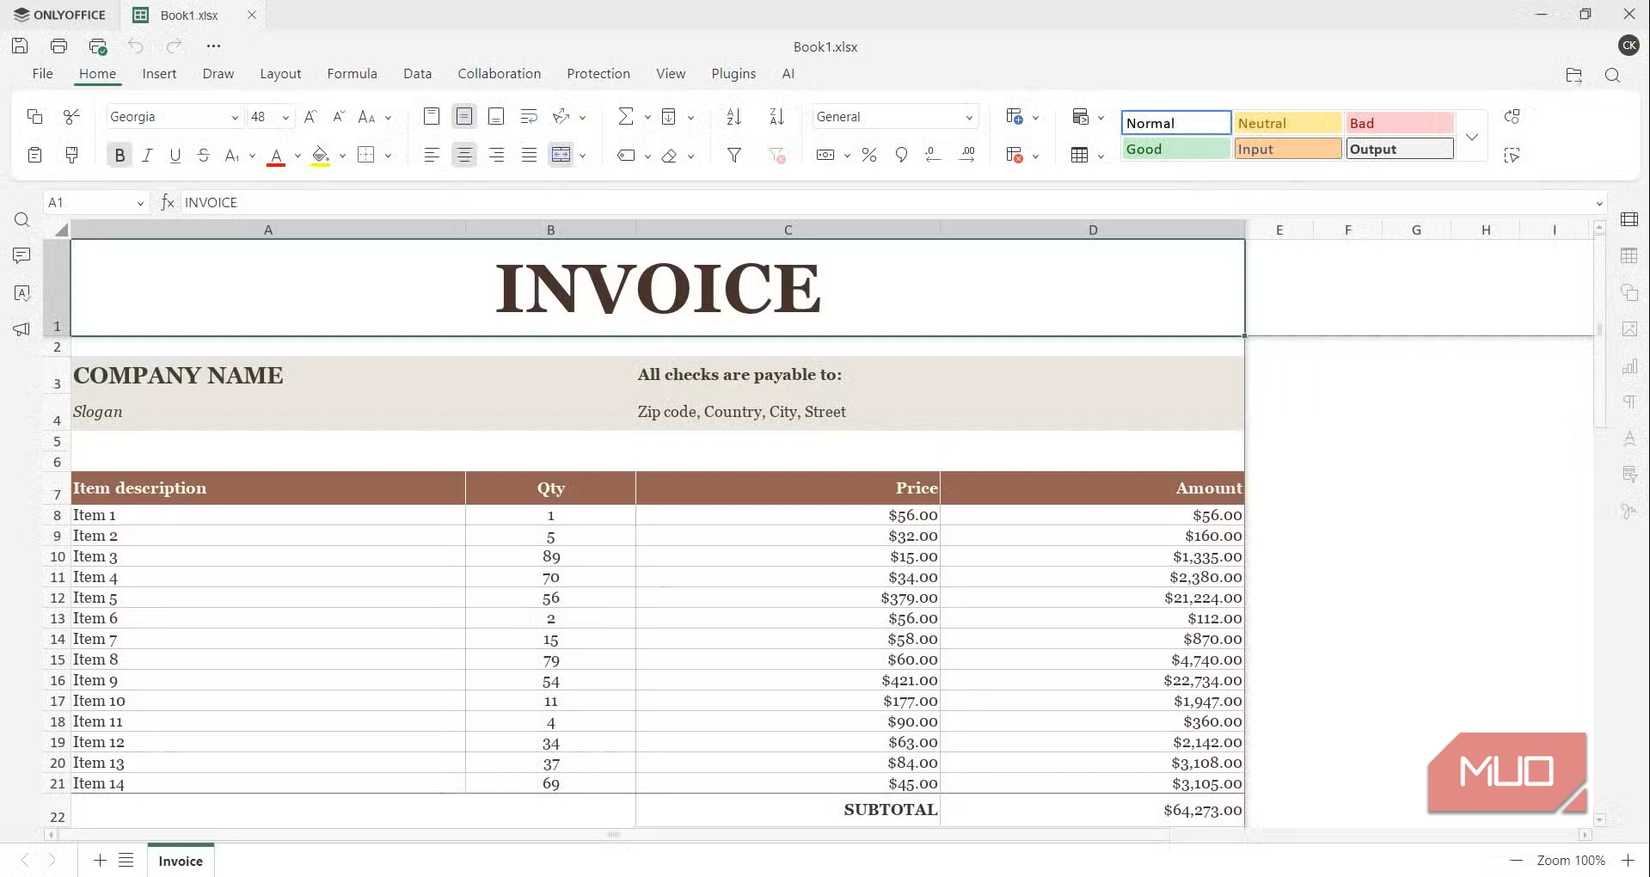Cut the selected cell contents
The width and height of the screenshot is (1650, 877).
71,117
